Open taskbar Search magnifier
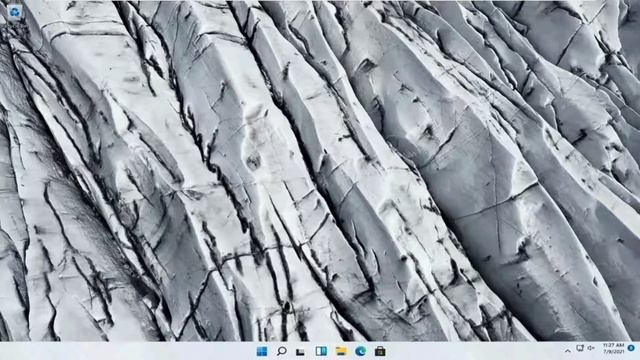The width and height of the screenshot is (640, 360). click(x=281, y=351)
